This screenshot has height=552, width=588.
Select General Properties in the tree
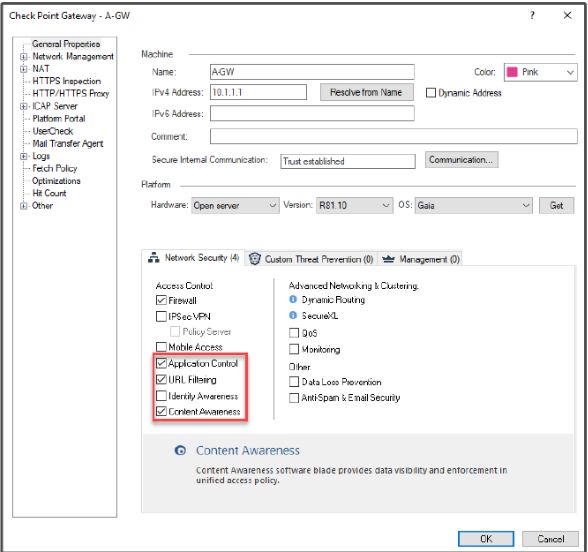(66, 44)
